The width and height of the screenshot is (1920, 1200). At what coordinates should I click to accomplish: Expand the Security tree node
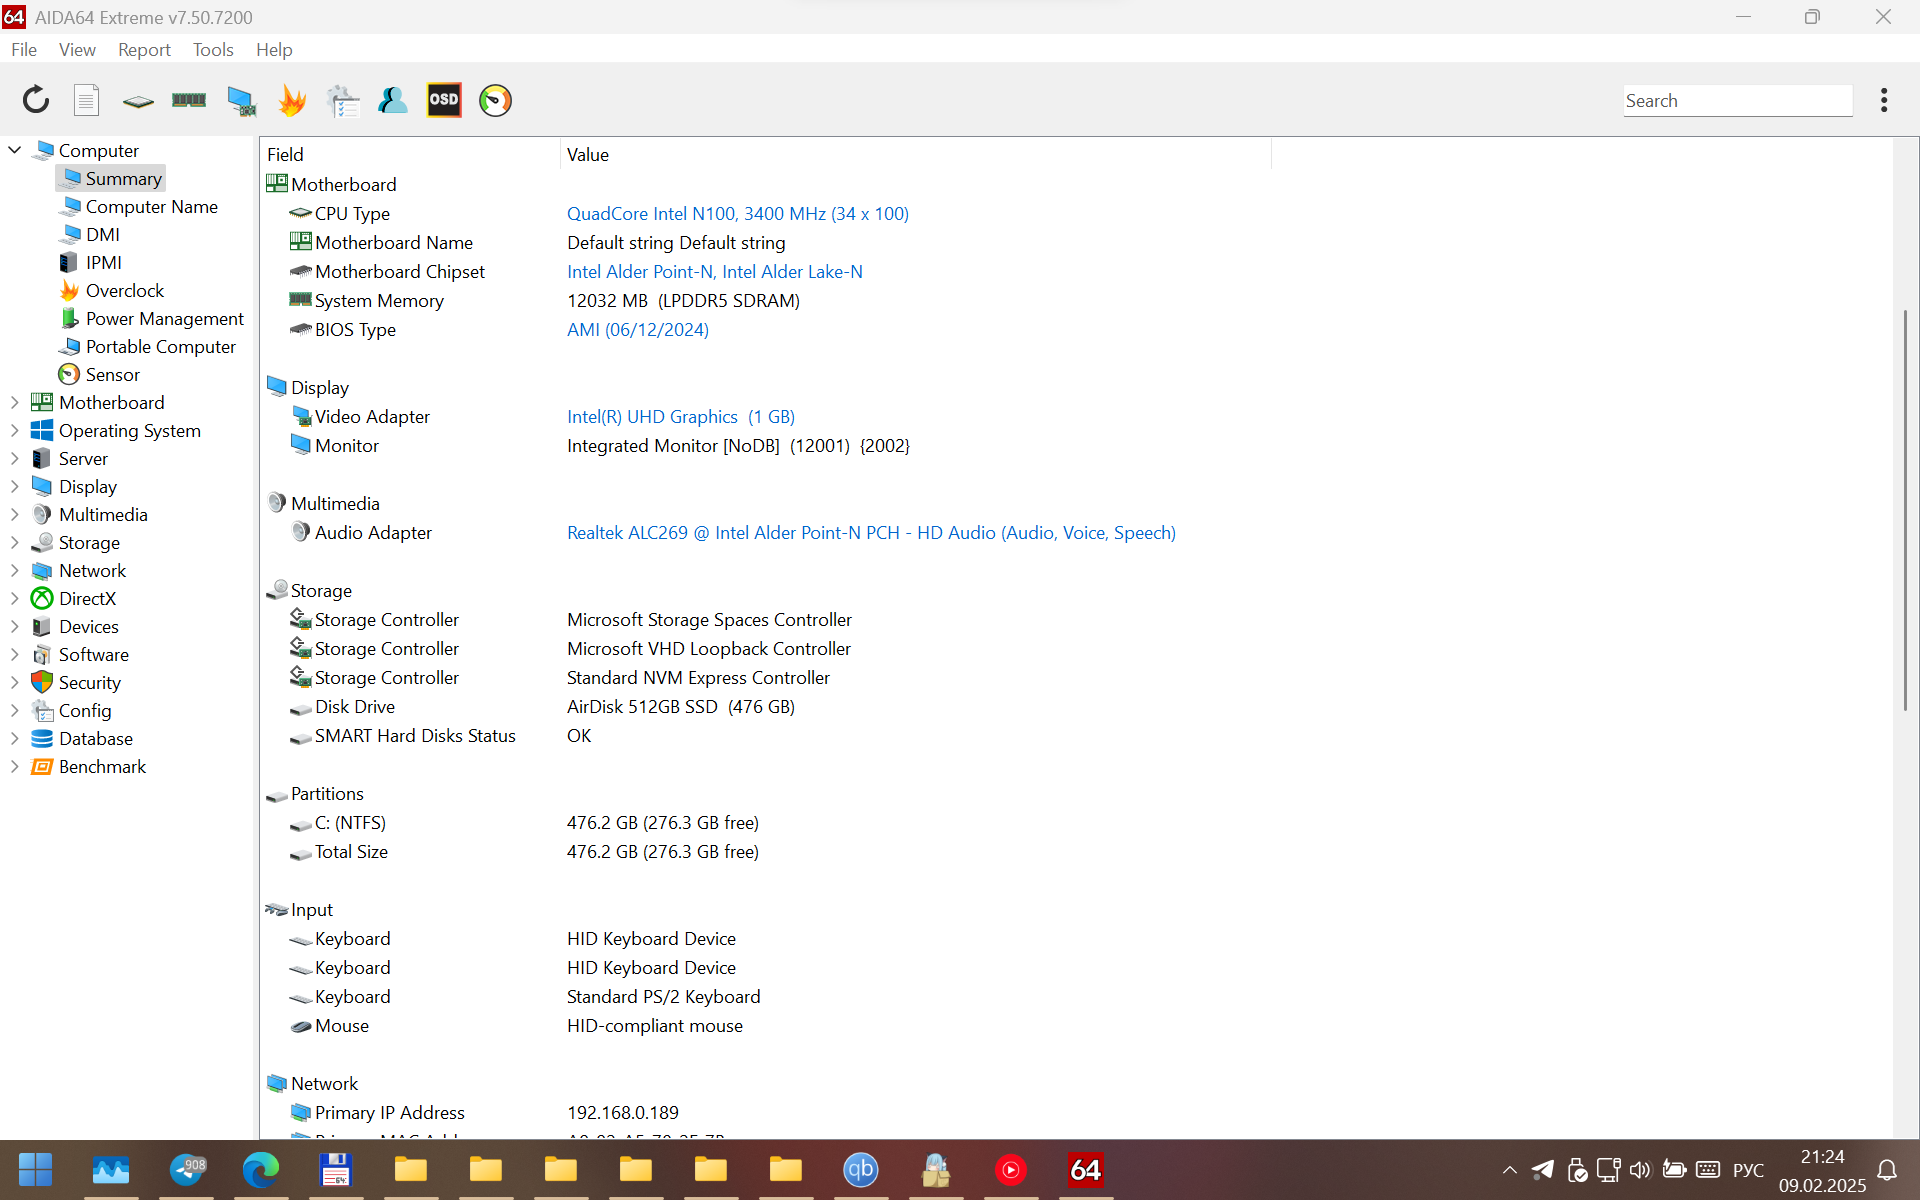[x=15, y=682]
